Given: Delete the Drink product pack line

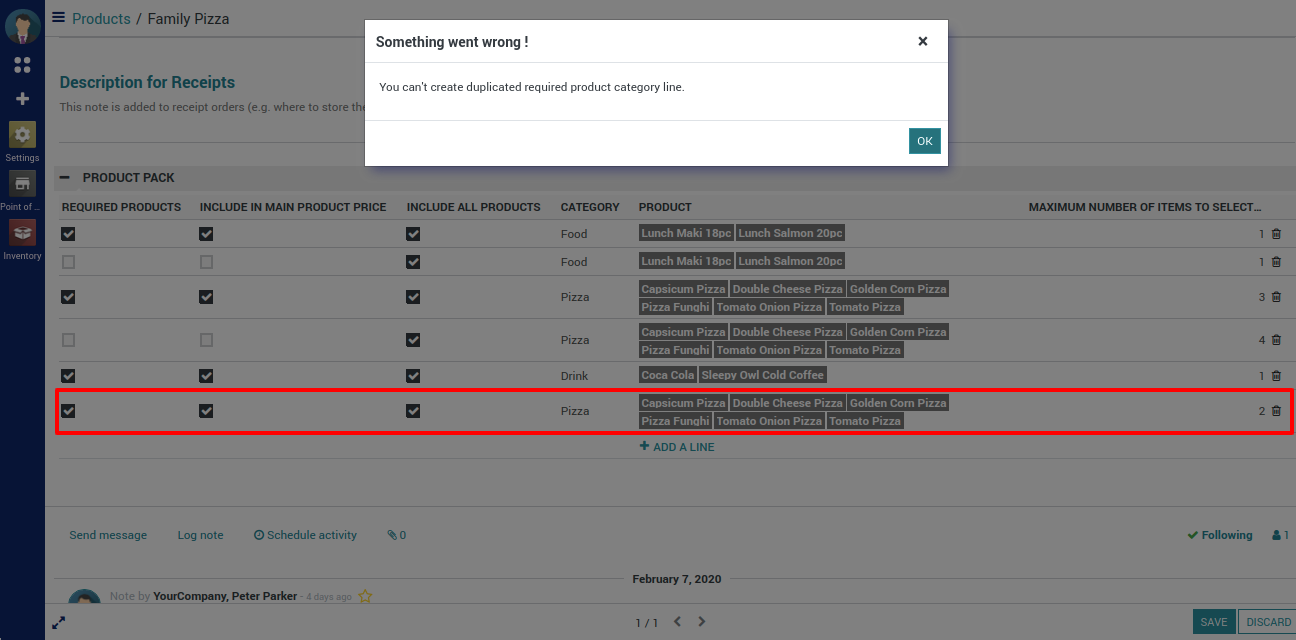Looking at the screenshot, I should pyautogui.click(x=1276, y=376).
